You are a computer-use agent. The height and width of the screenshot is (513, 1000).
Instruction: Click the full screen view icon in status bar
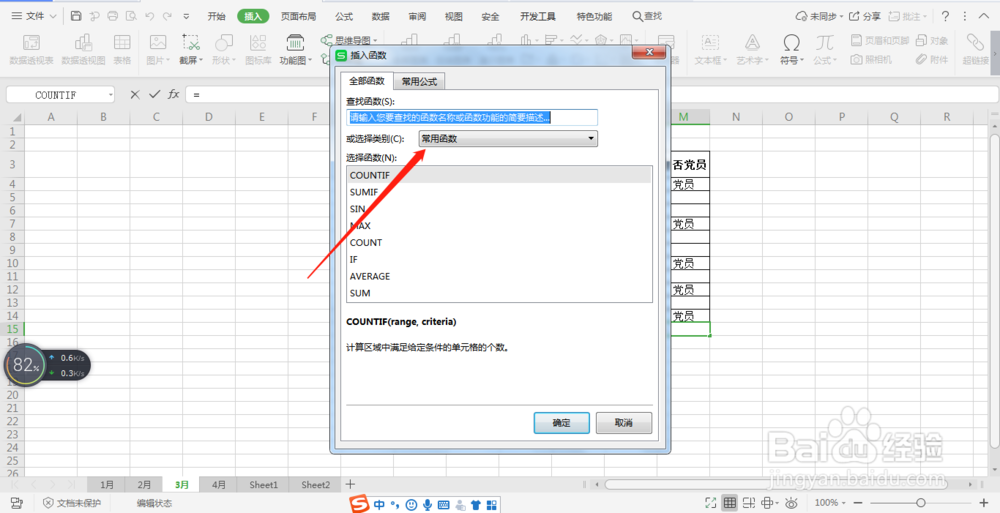coord(711,503)
